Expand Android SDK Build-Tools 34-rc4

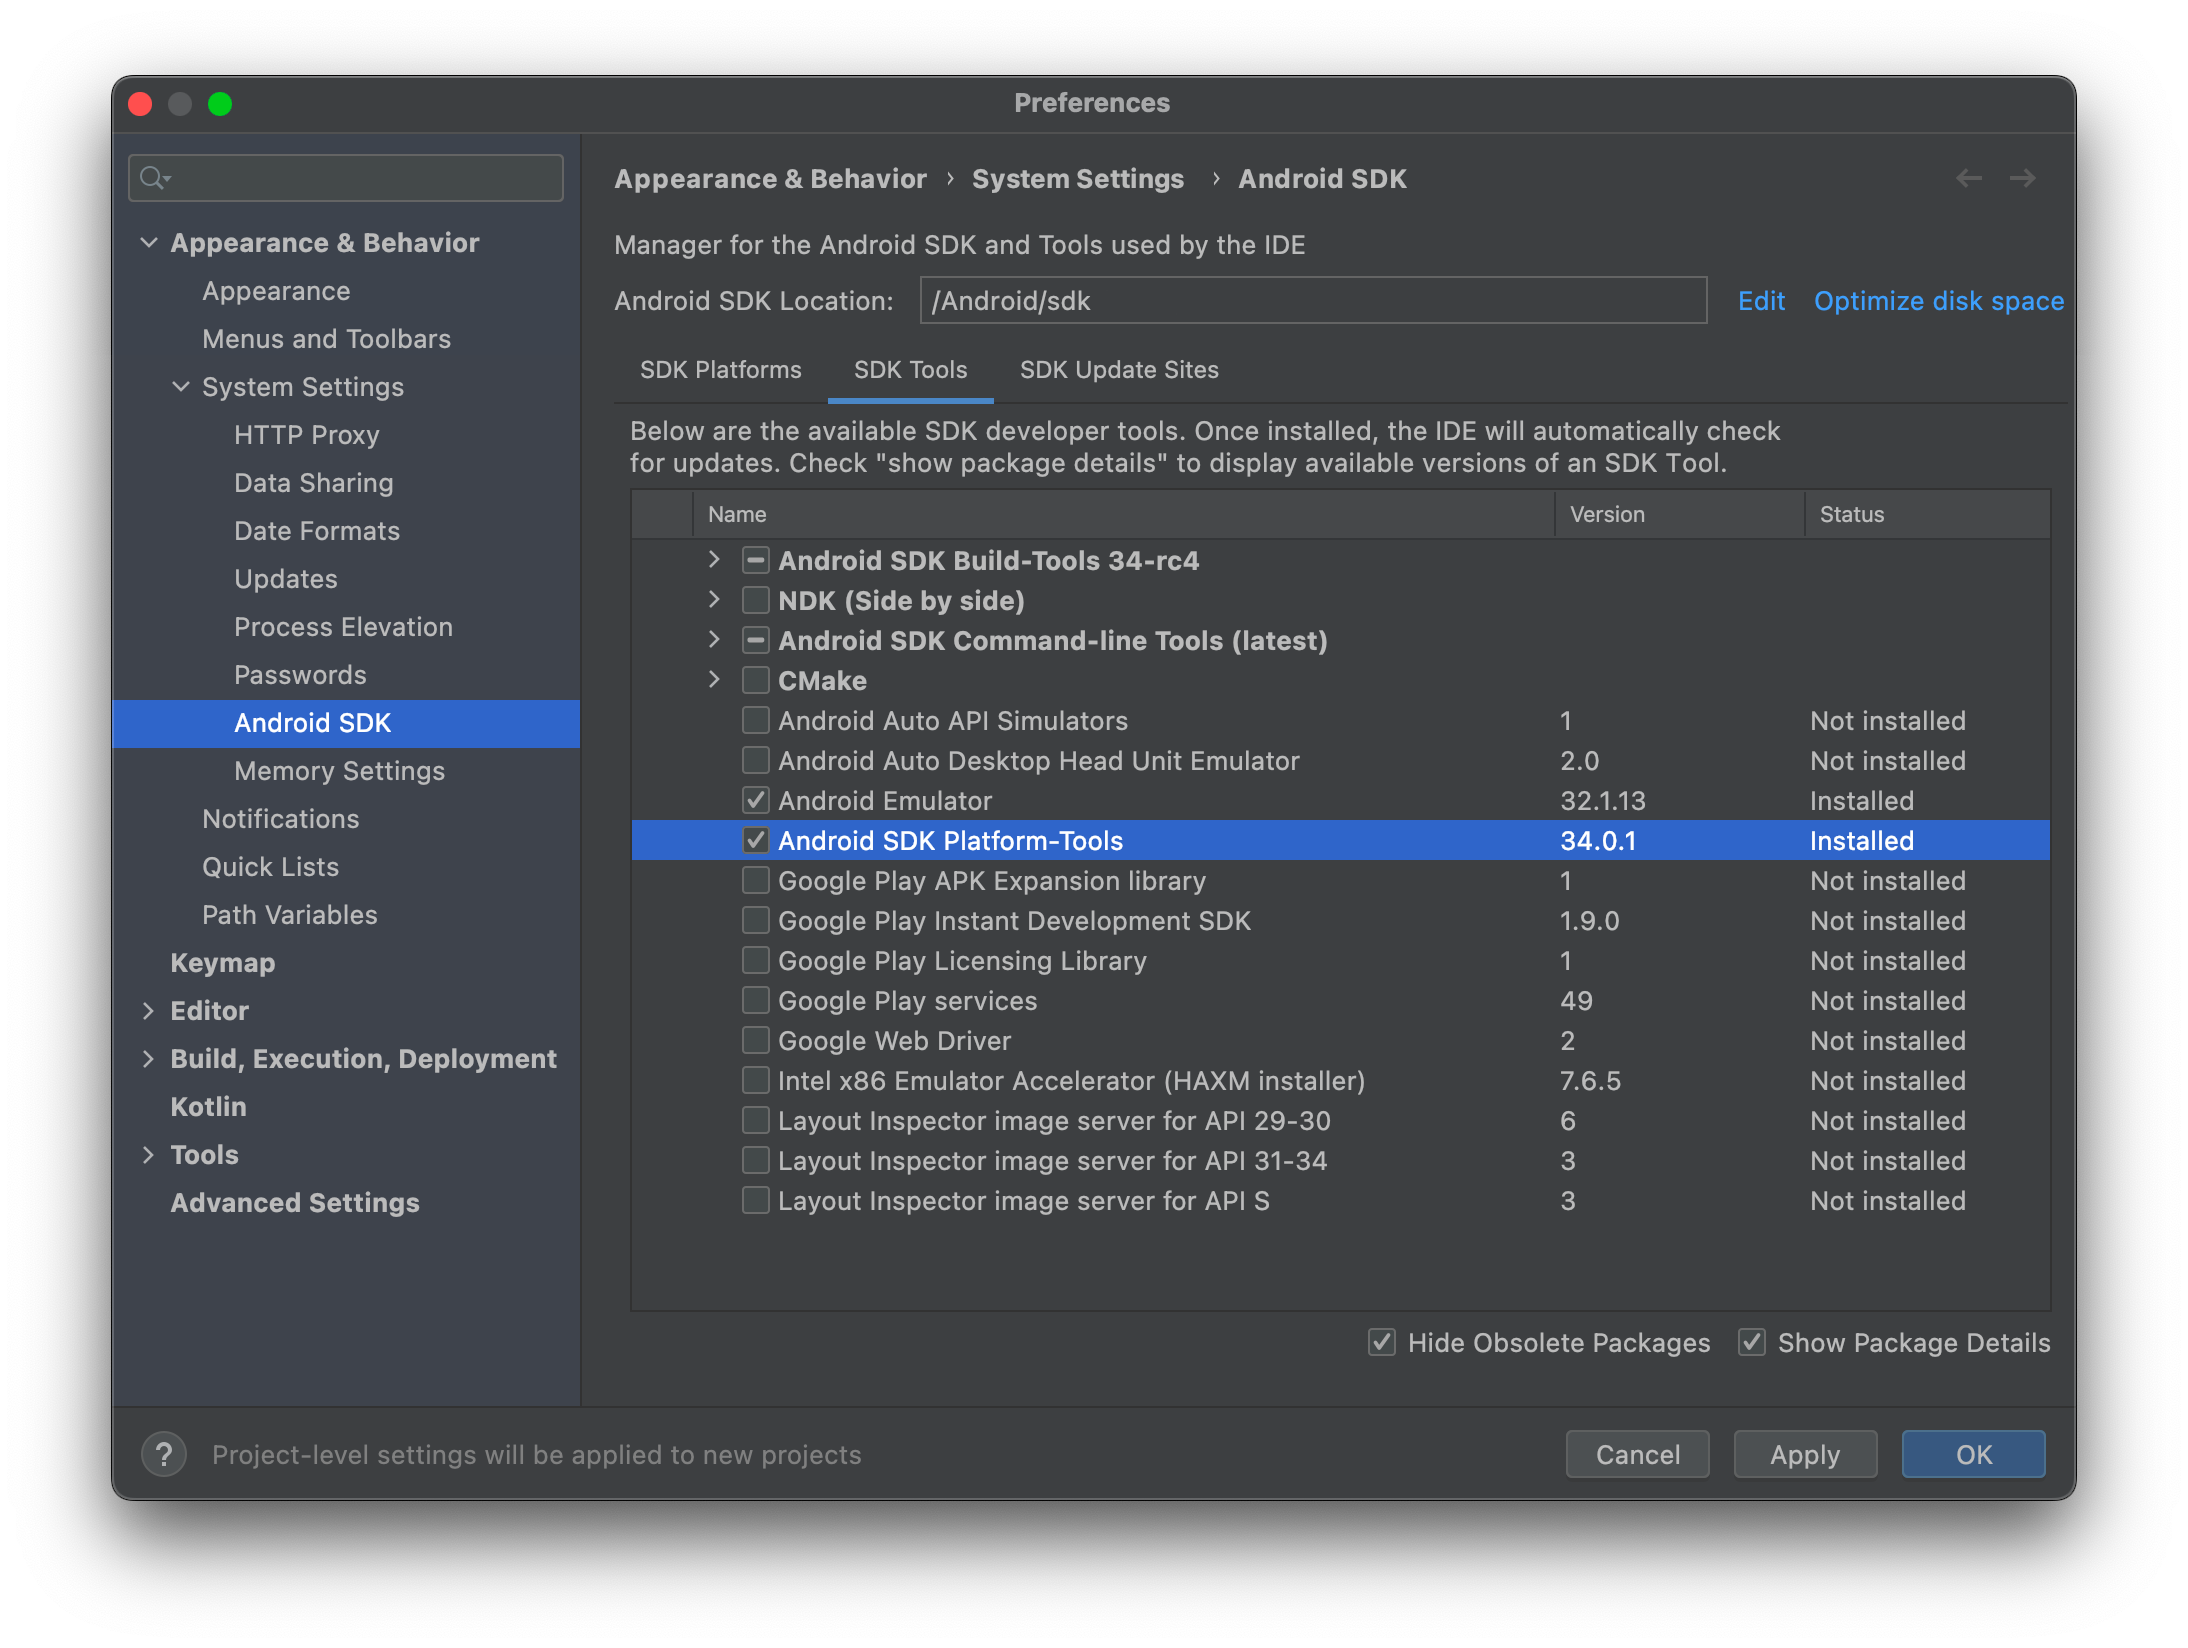click(715, 560)
